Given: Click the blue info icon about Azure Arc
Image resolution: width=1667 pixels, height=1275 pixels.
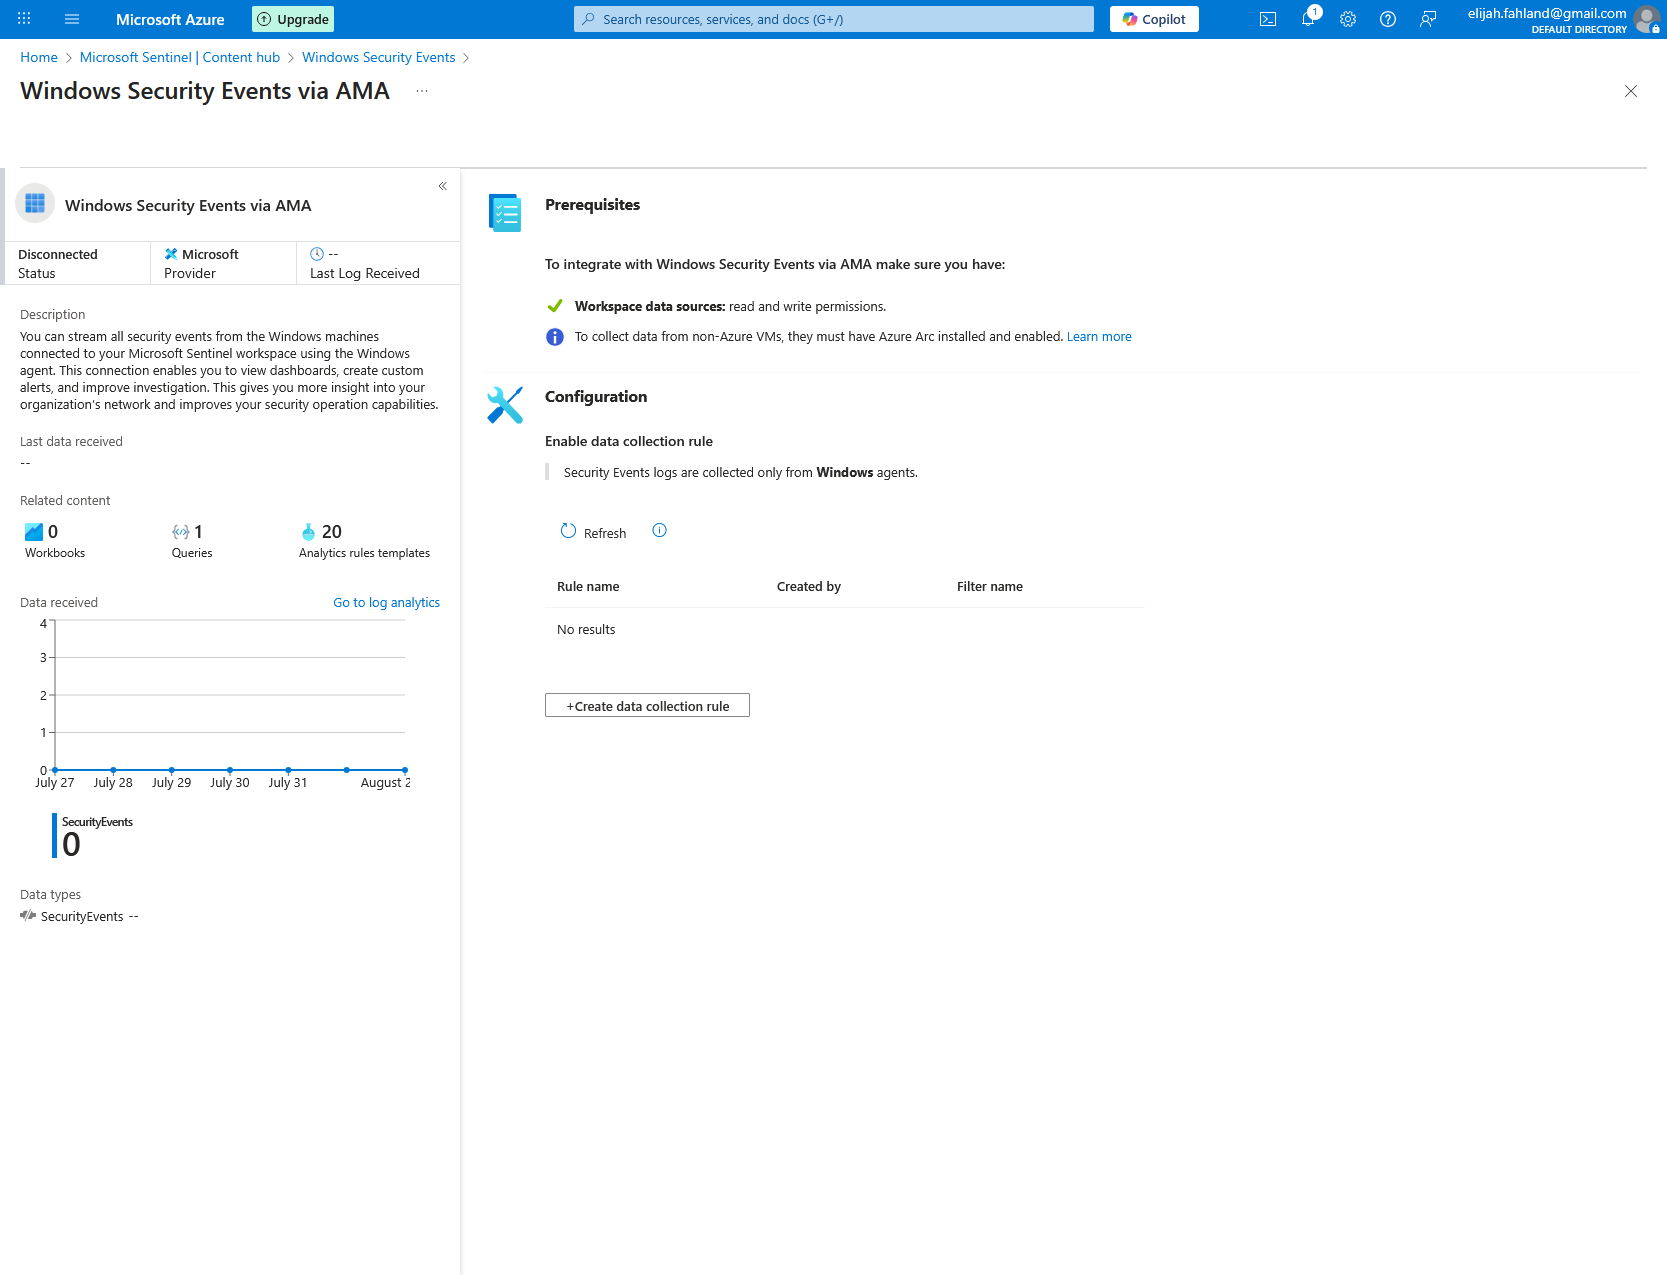Looking at the screenshot, I should 555,337.
